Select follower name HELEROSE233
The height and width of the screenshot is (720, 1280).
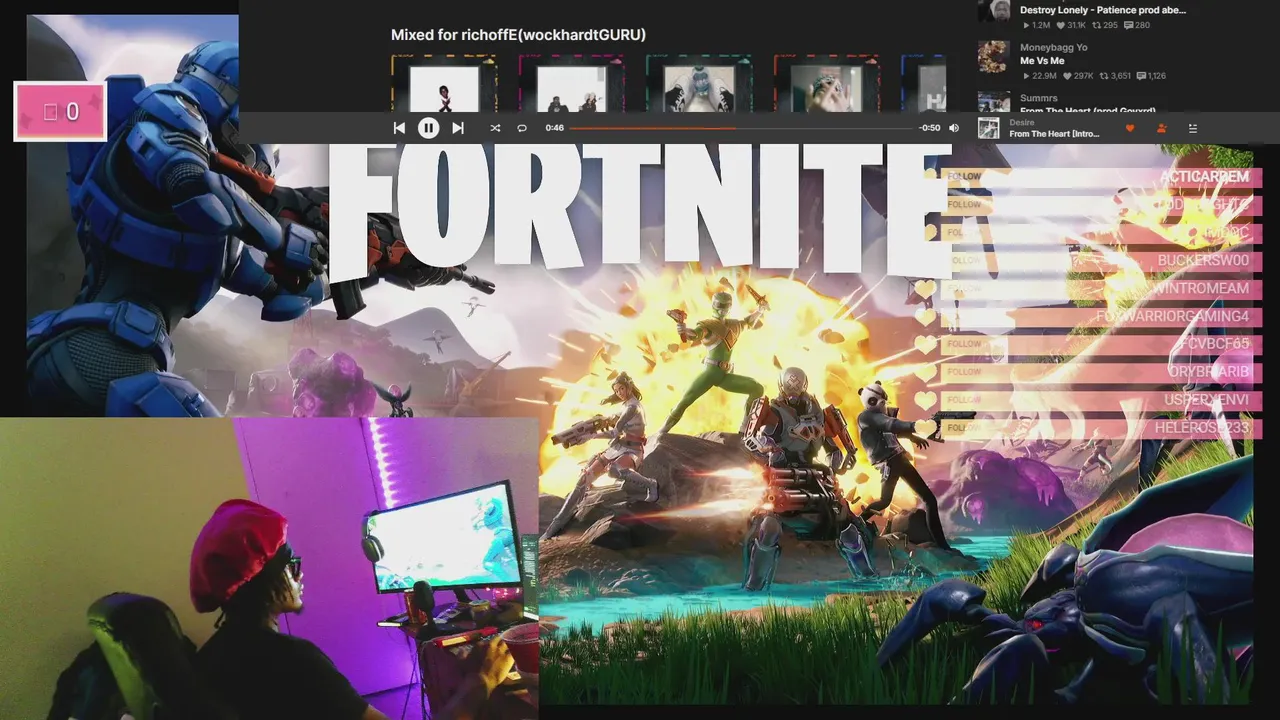pos(1202,428)
